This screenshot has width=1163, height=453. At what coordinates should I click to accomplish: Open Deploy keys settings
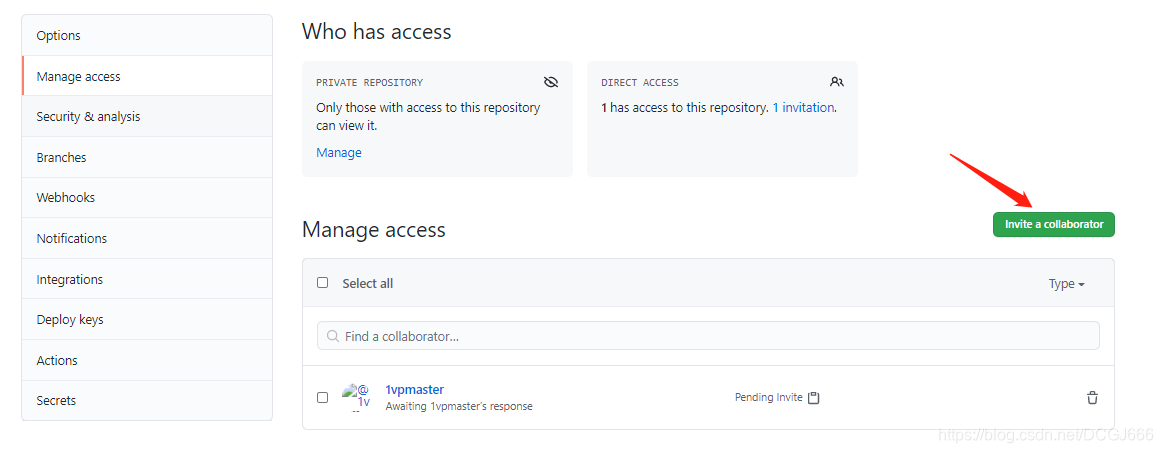pos(147,320)
